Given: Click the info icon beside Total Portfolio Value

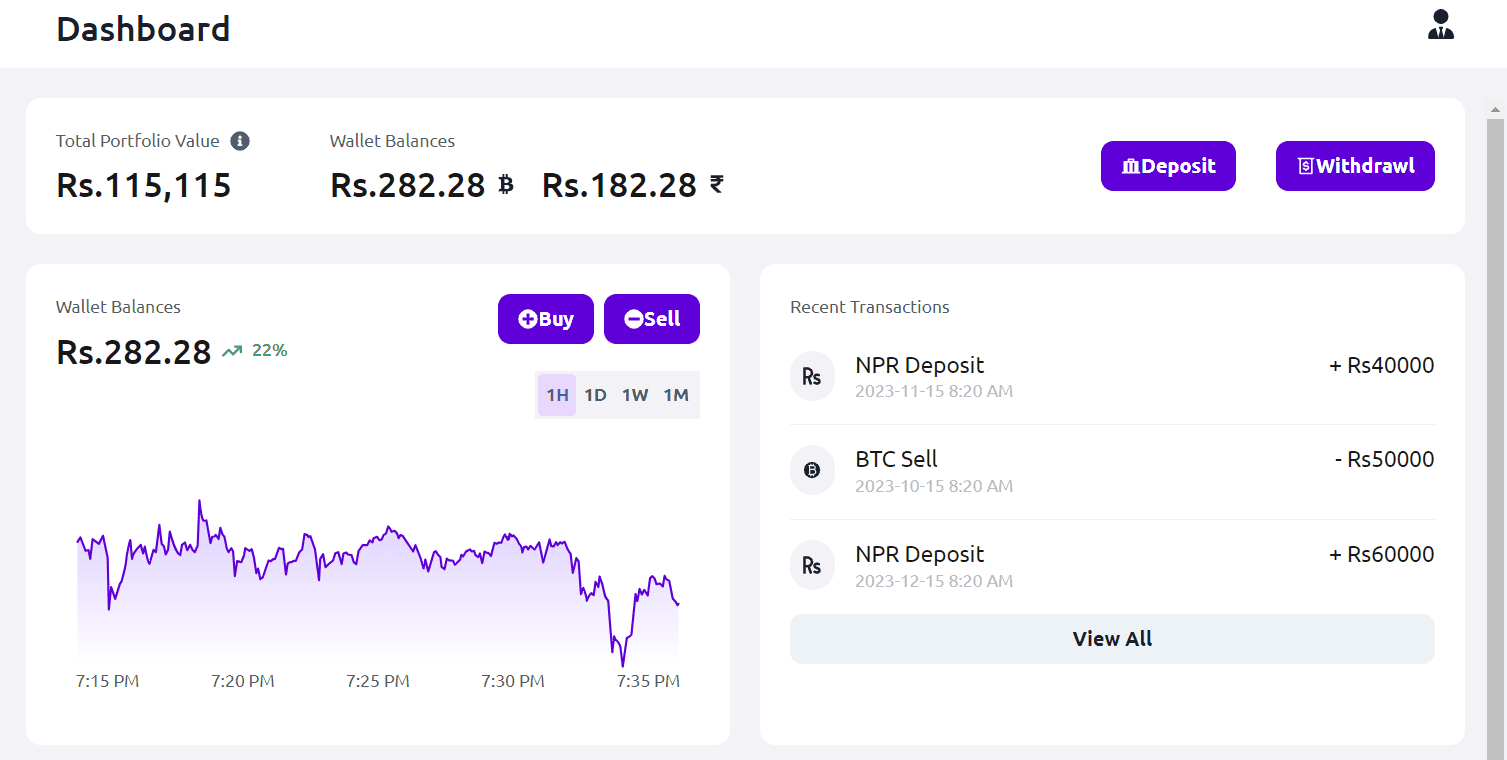Looking at the screenshot, I should [x=239, y=141].
